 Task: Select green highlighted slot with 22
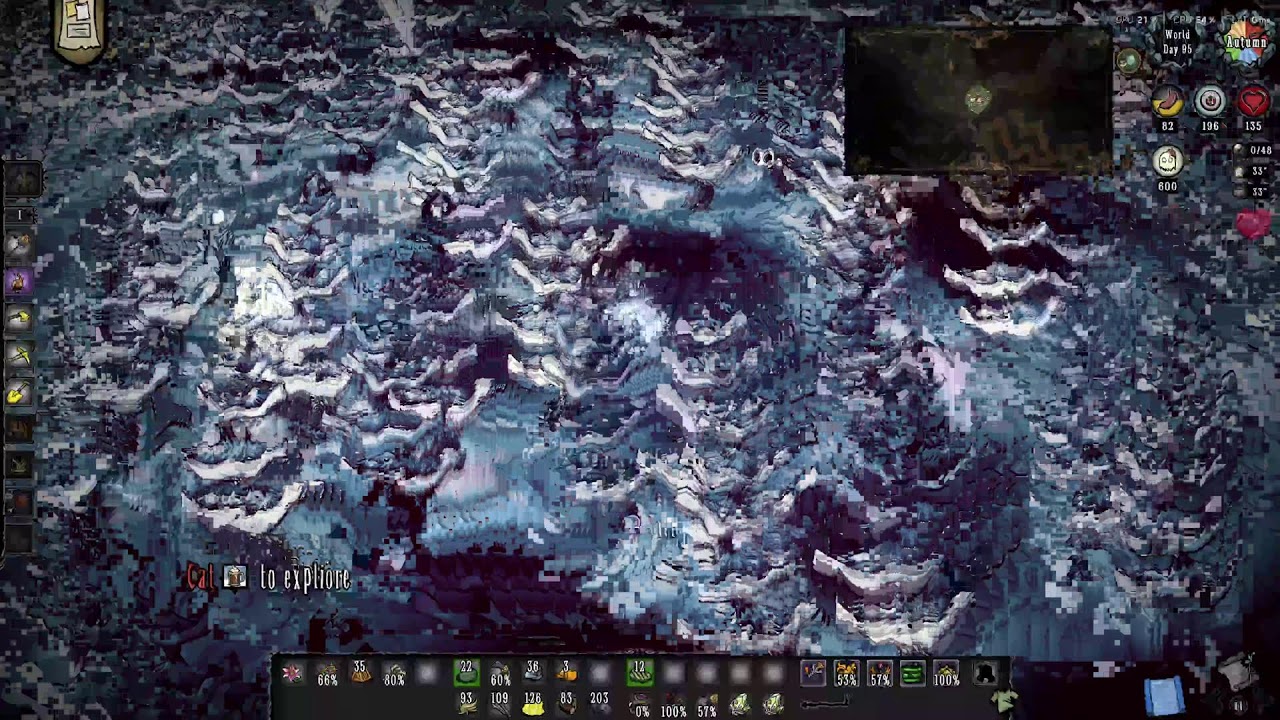click(x=465, y=674)
